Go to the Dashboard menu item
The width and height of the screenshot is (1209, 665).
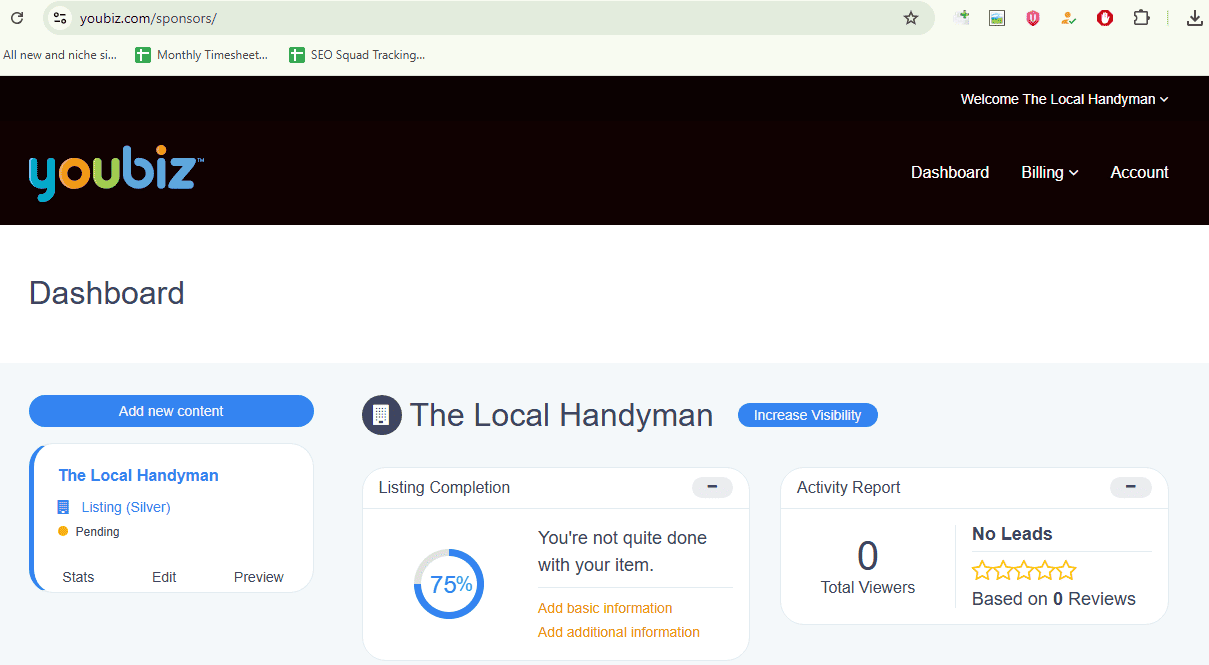point(949,172)
